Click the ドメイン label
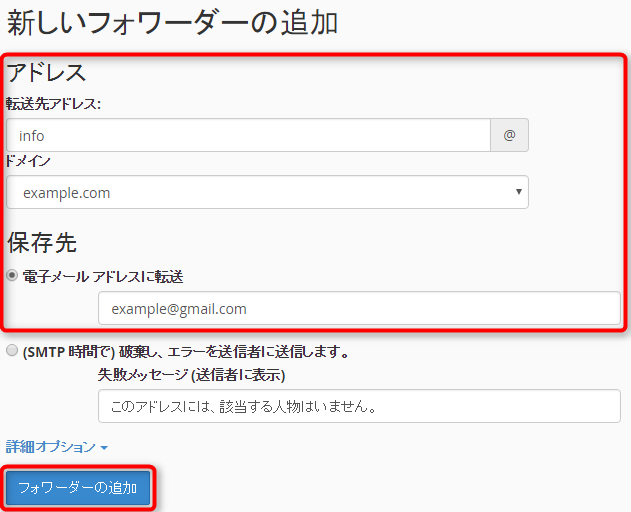The height and width of the screenshot is (512, 631). coord(28,161)
